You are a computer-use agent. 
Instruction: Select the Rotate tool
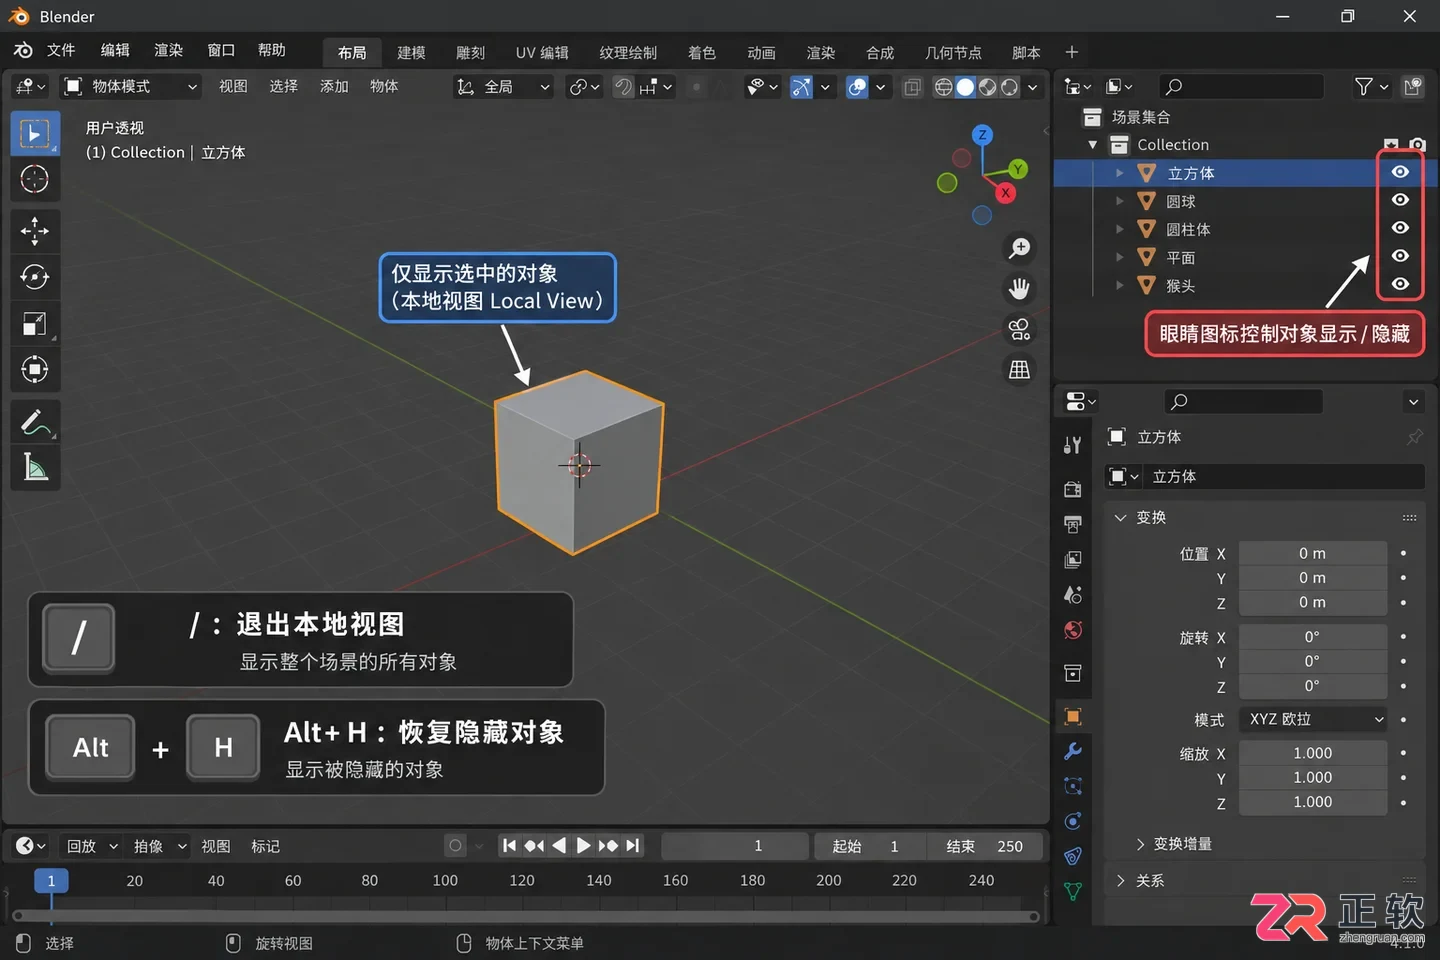[35, 277]
